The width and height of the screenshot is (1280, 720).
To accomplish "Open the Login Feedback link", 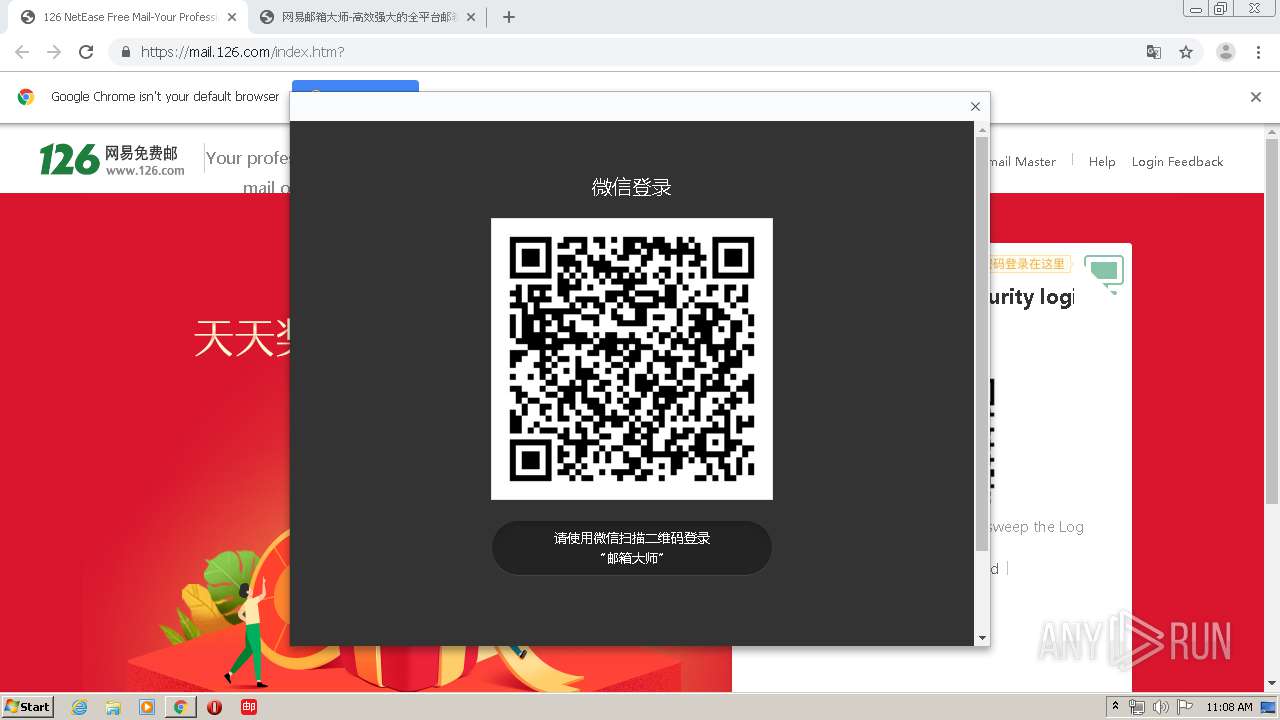I will tap(1177, 162).
